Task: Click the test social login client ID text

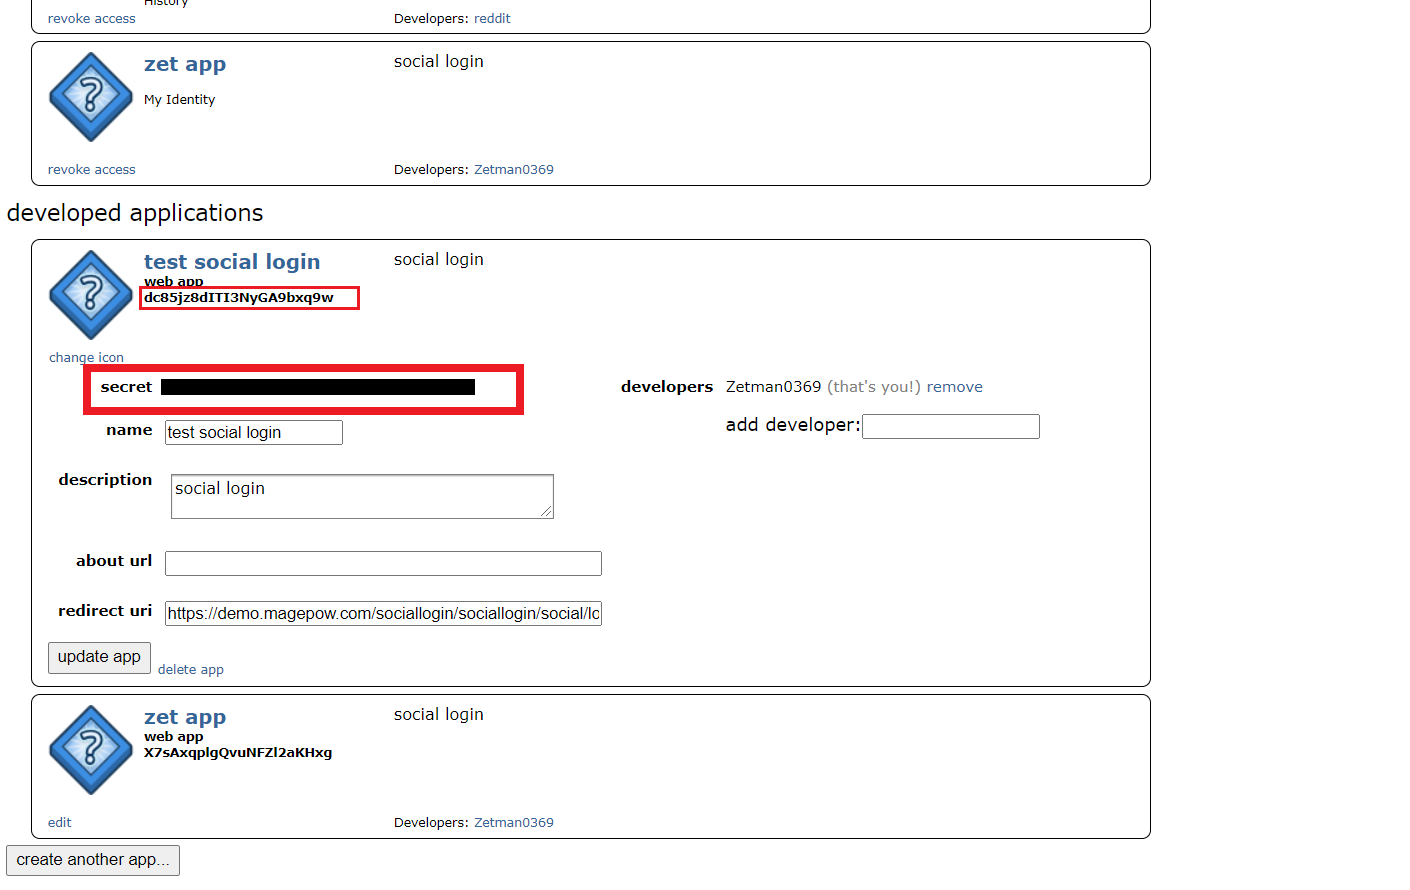Action: point(239,298)
